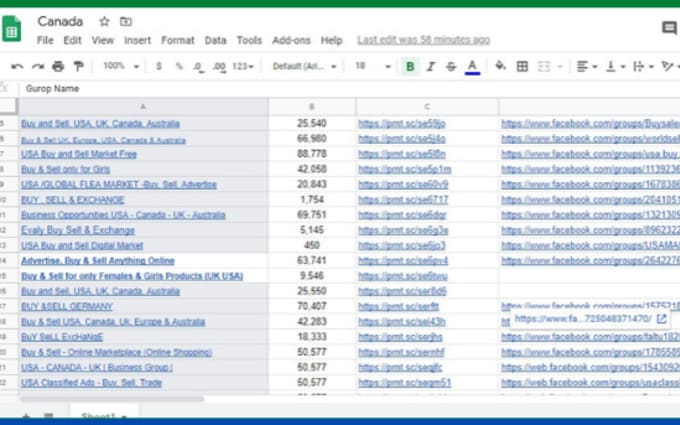The image size is (680, 425).
Task: Format as currency with dollar icon
Action: coord(159,66)
